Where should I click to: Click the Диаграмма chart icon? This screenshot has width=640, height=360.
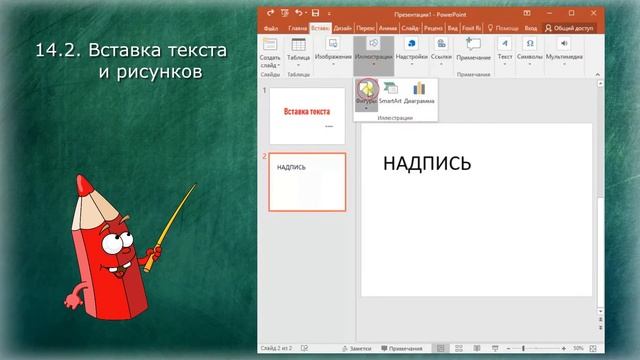point(419,88)
